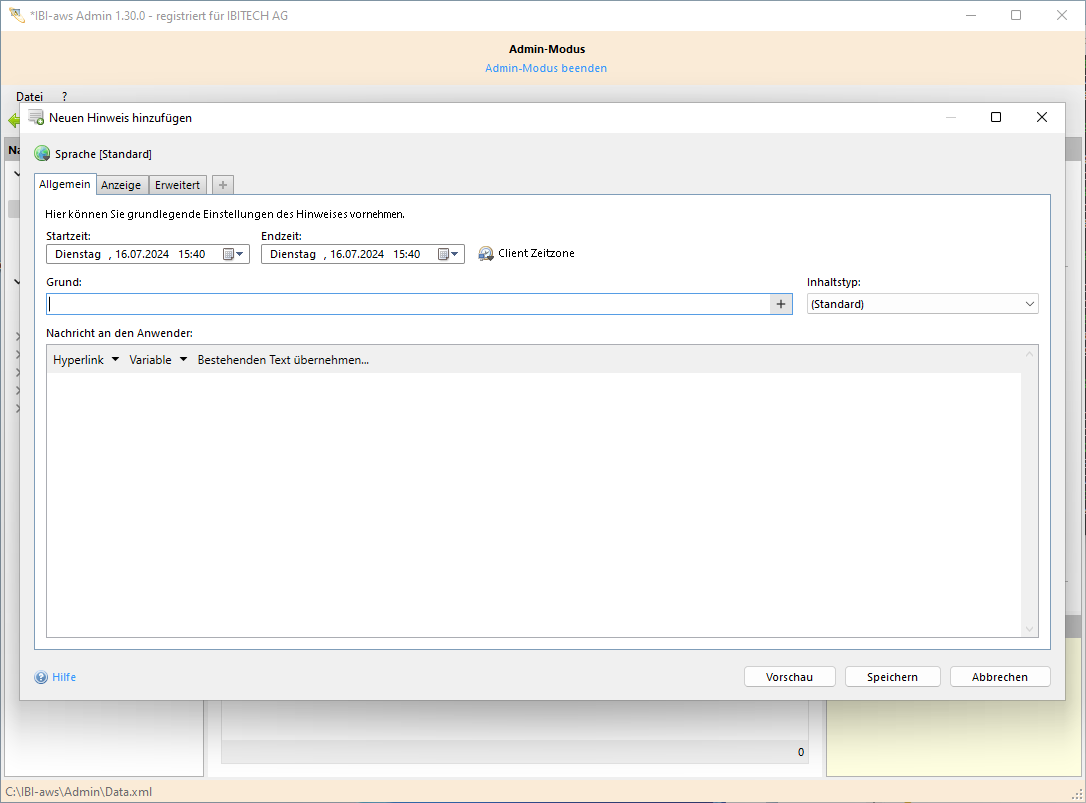The image size is (1086, 803).
Task: Switch to the Erweitert tab
Action: coord(177,185)
